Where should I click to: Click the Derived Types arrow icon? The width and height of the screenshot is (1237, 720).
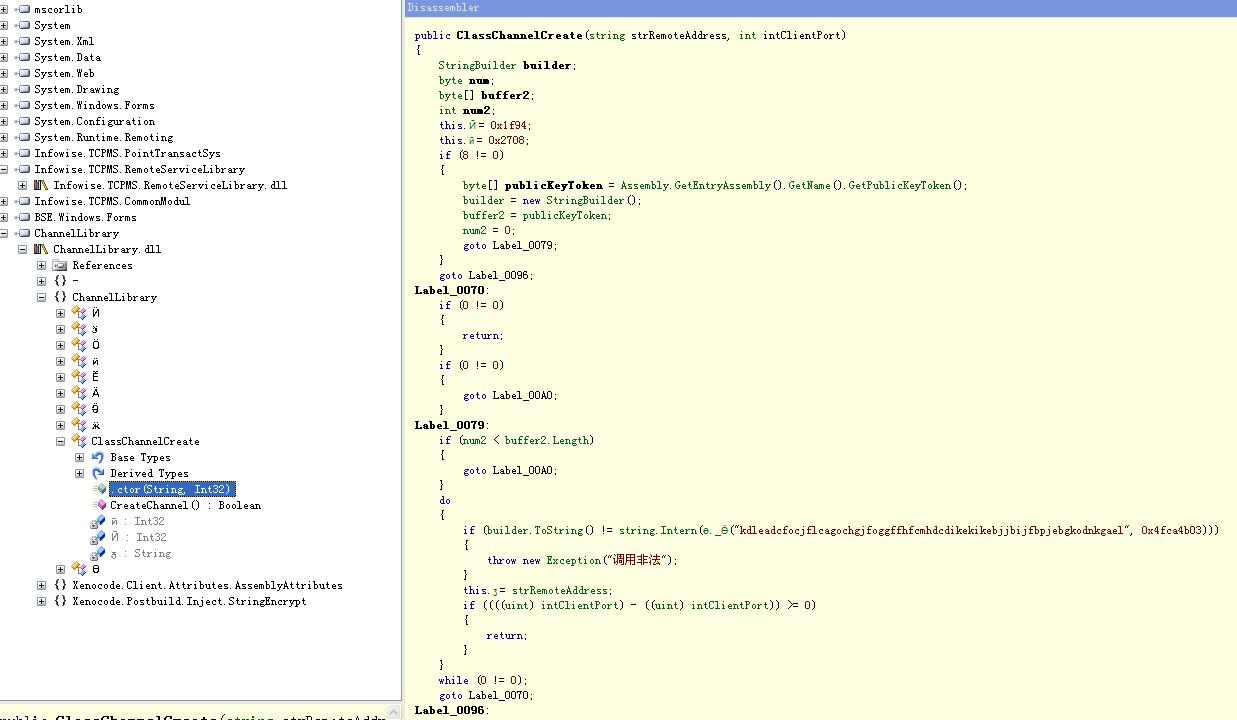click(98, 473)
